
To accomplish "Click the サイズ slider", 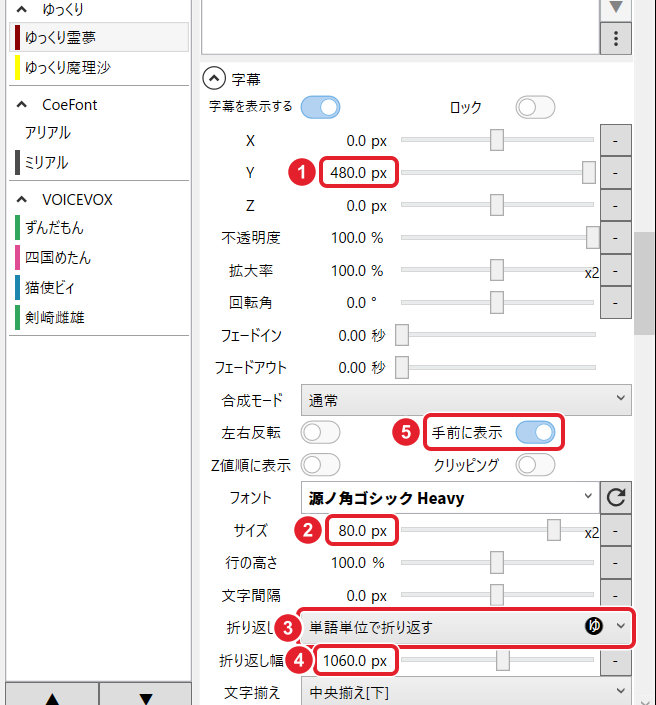I will click(x=497, y=530).
